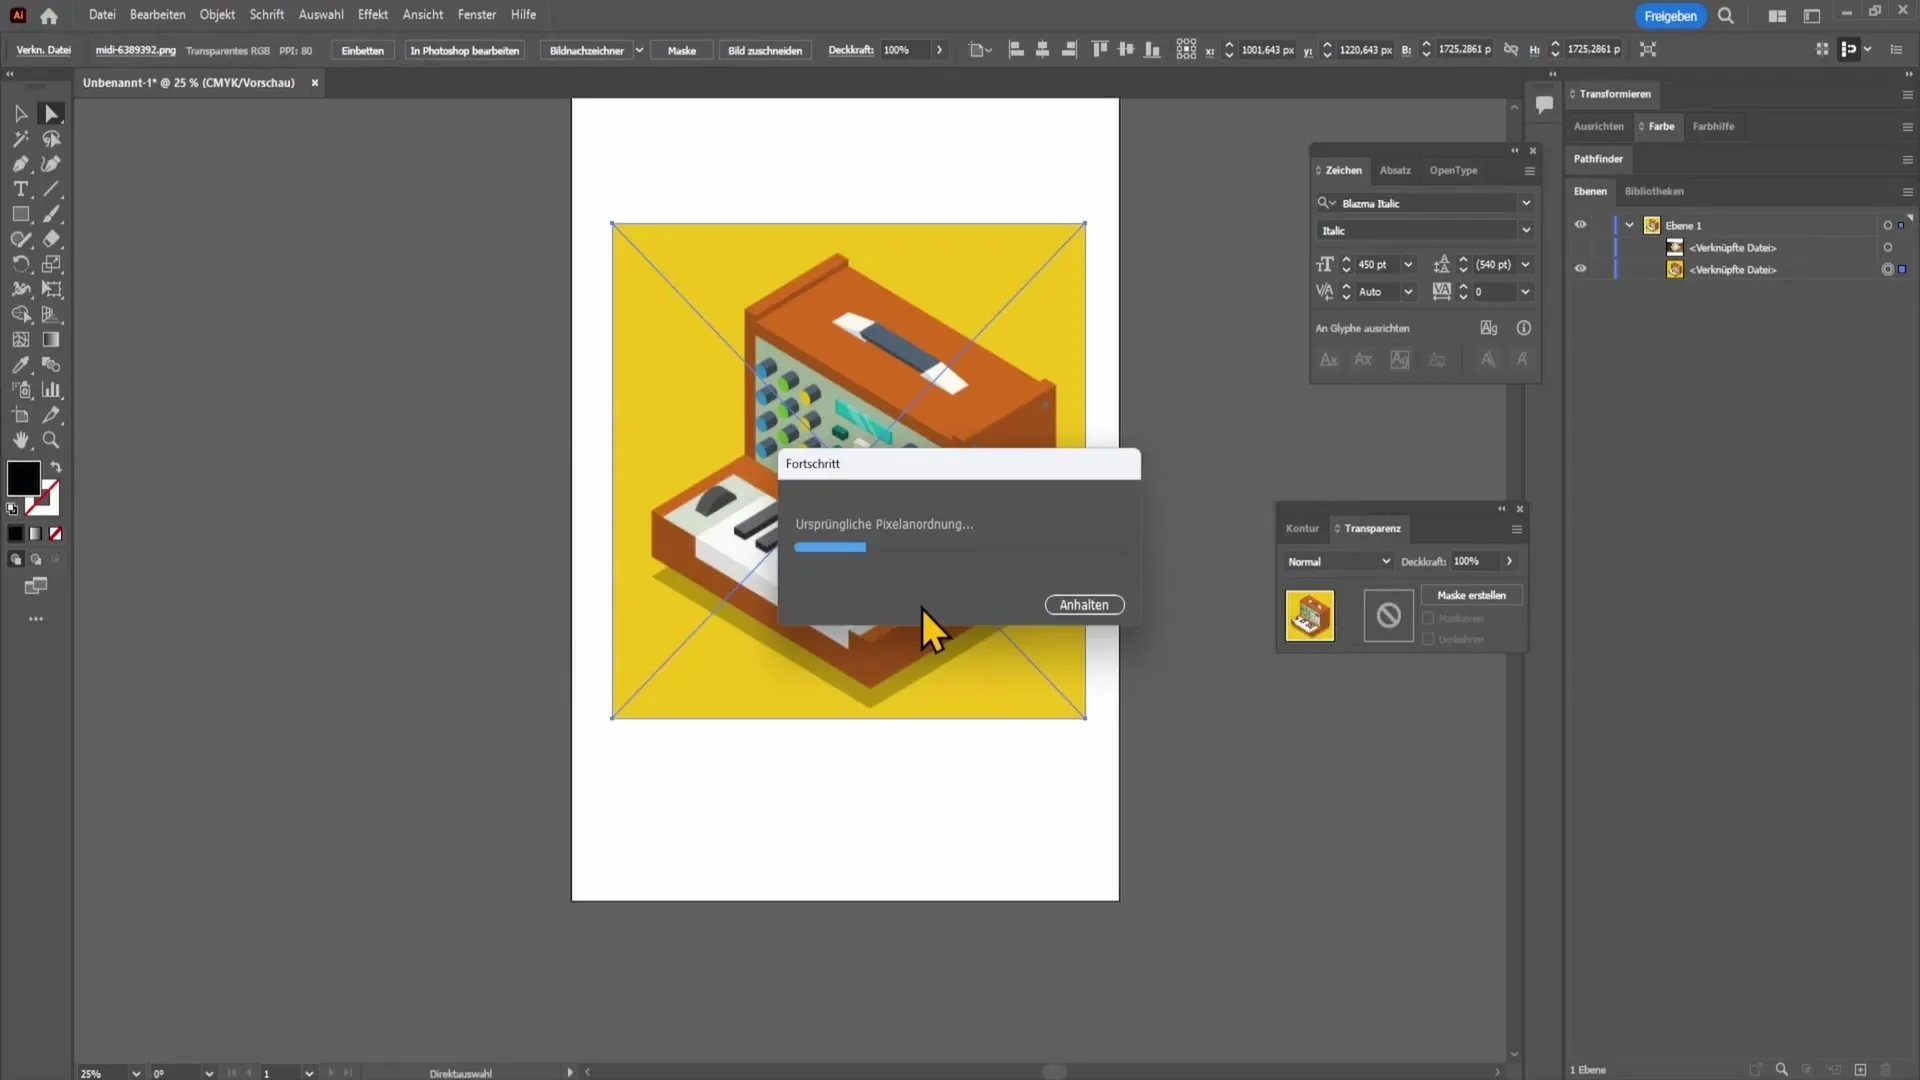Click the Maske erstellen button
This screenshot has height=1080, width=1920.
pos(1471,595)
